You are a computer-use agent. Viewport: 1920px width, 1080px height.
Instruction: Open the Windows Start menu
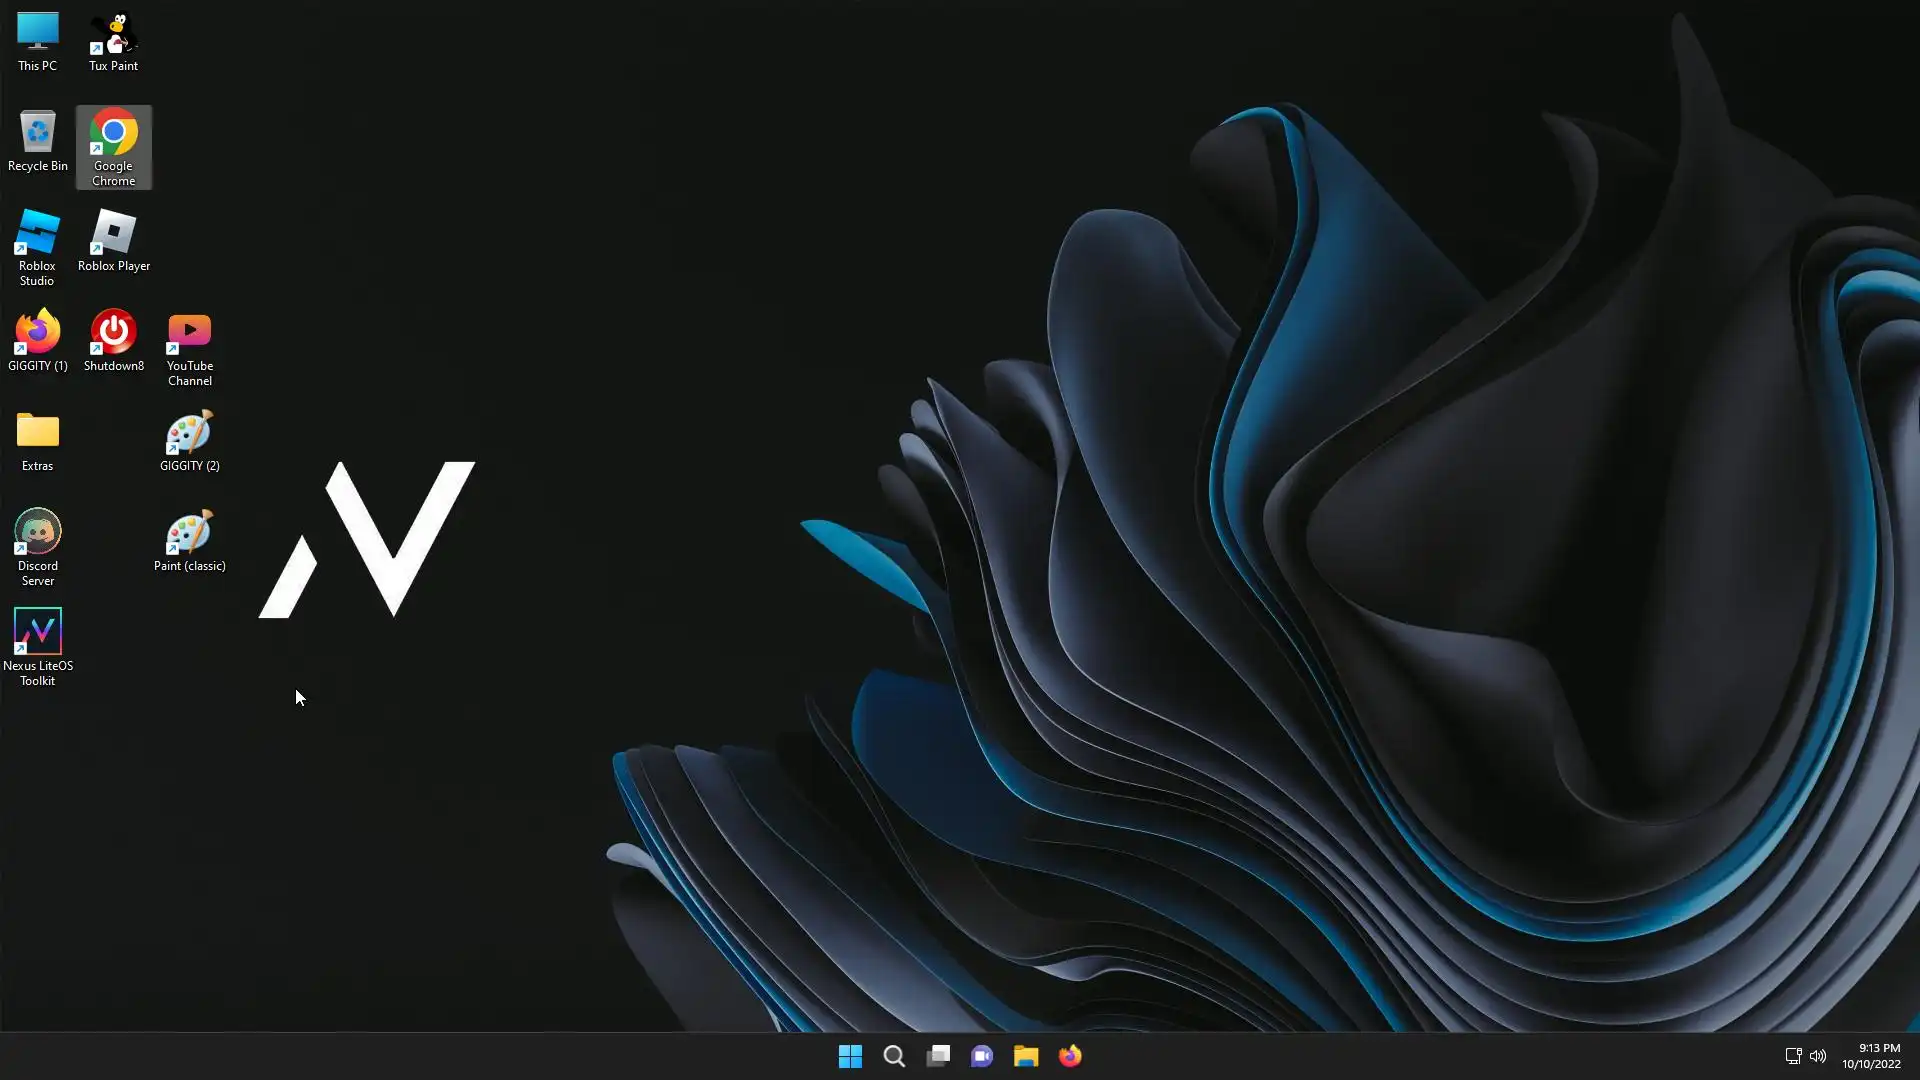pyautogui.click(x=850, y=1056)
